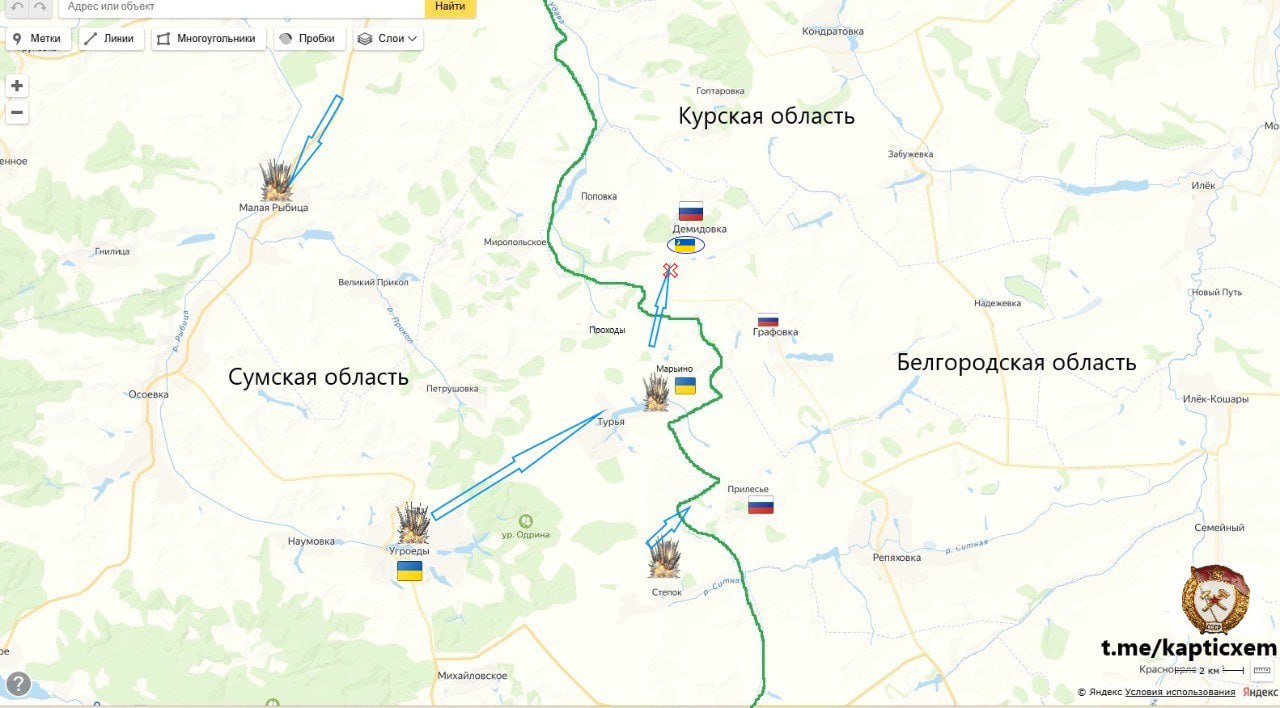Click the Russian flag marker above Демидовка
The width and height of the screenshot is (1280, 708).
pos(691,211)
